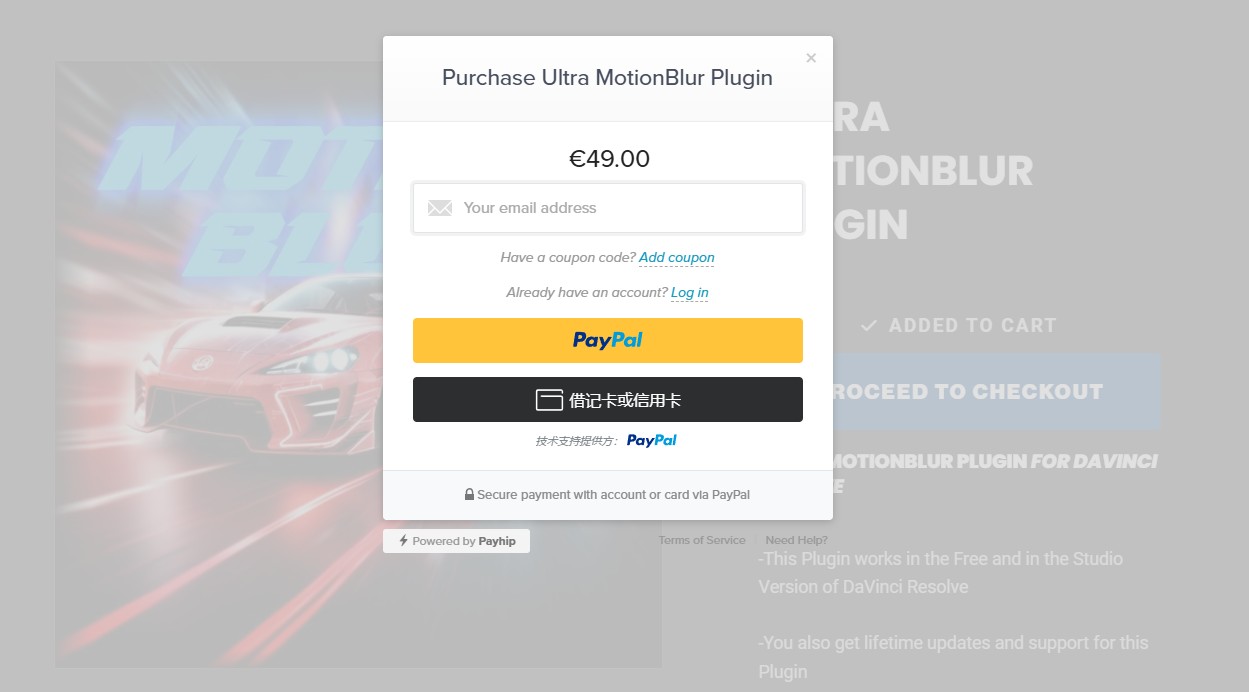Click the checkmark icon next to Added to Cart

[x=869, y=326]
